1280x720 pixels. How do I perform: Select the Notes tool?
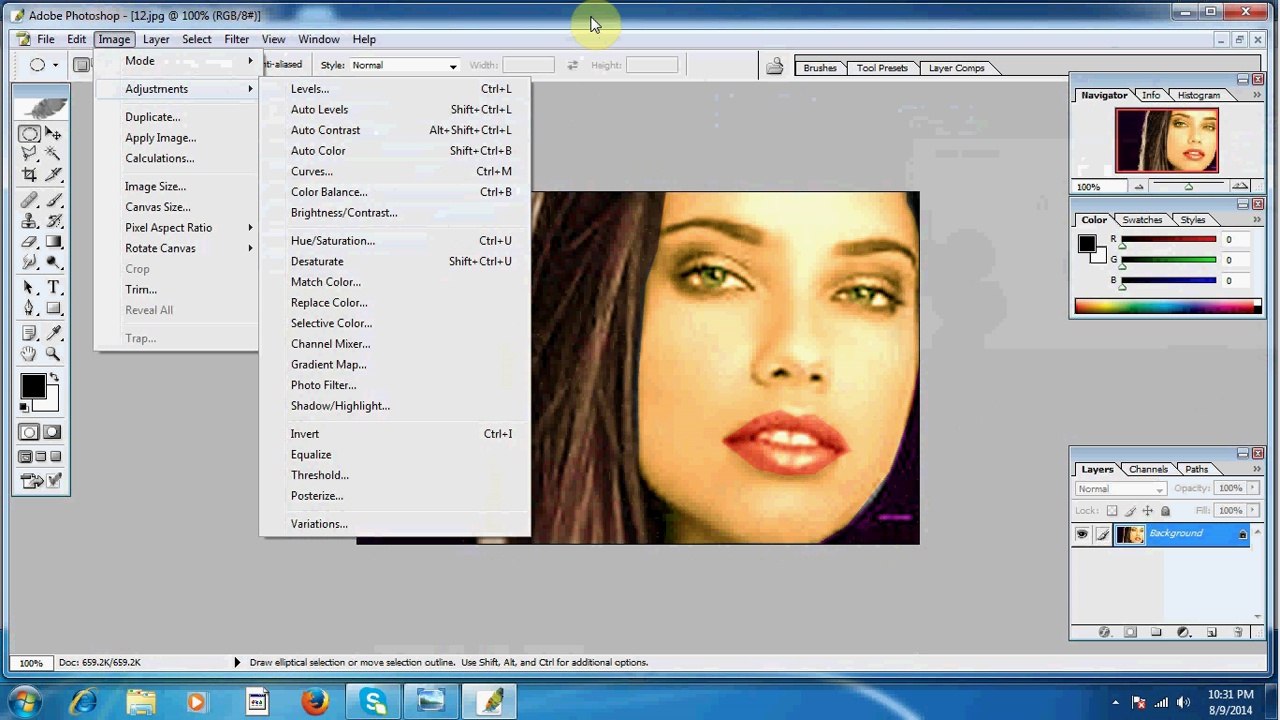pyautogui.click(x=29, y=334)
